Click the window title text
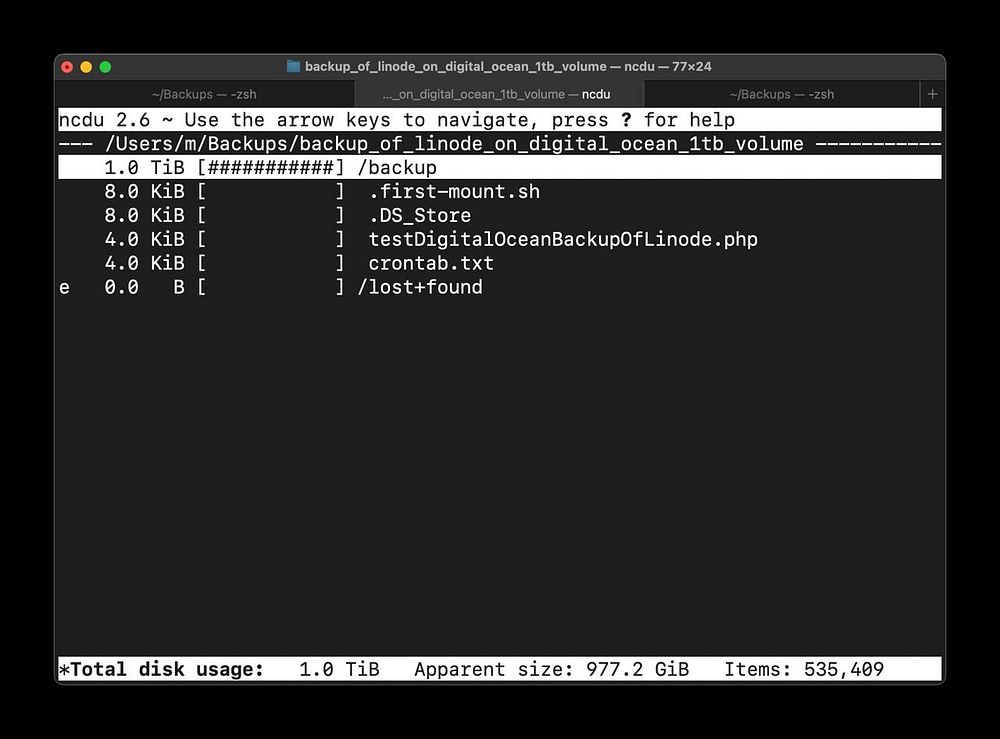Viewport: 1000px width, 739px height. click(508, 66)
